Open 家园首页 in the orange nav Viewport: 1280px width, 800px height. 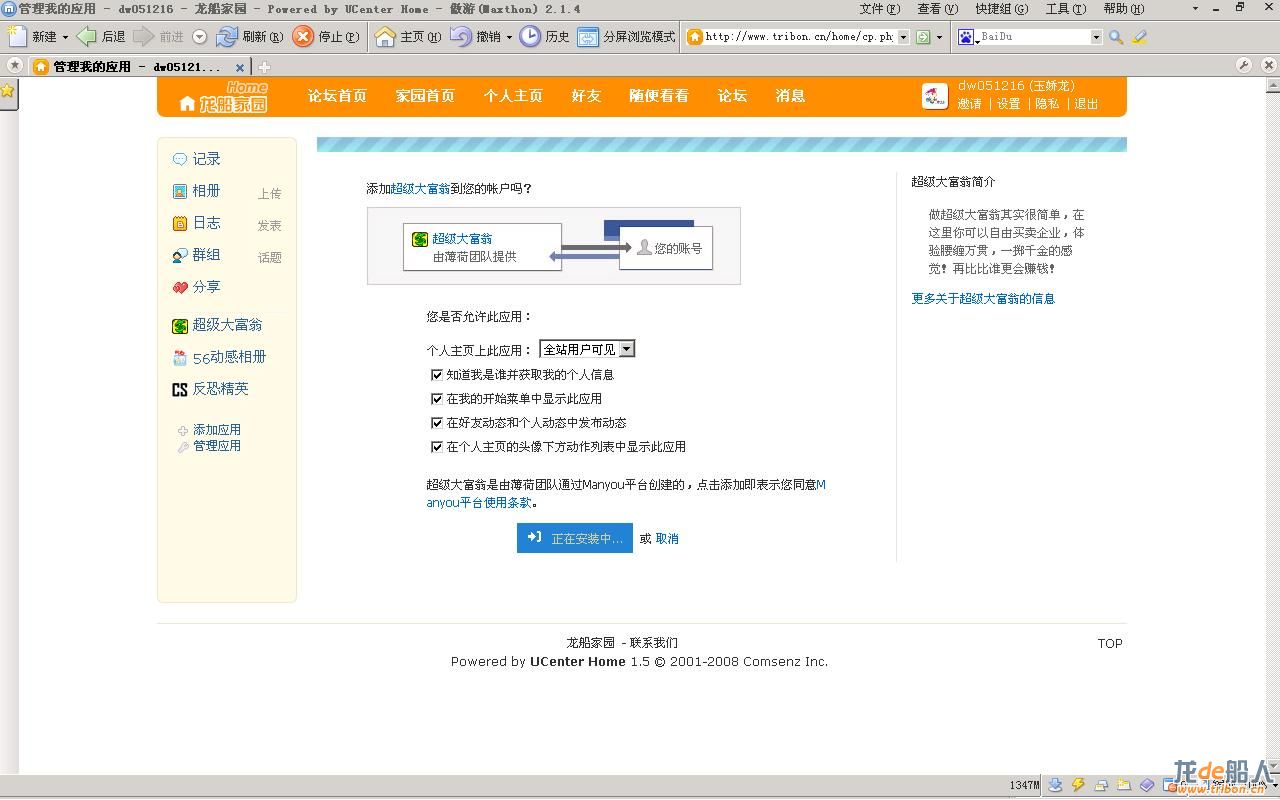coord(425,96)
